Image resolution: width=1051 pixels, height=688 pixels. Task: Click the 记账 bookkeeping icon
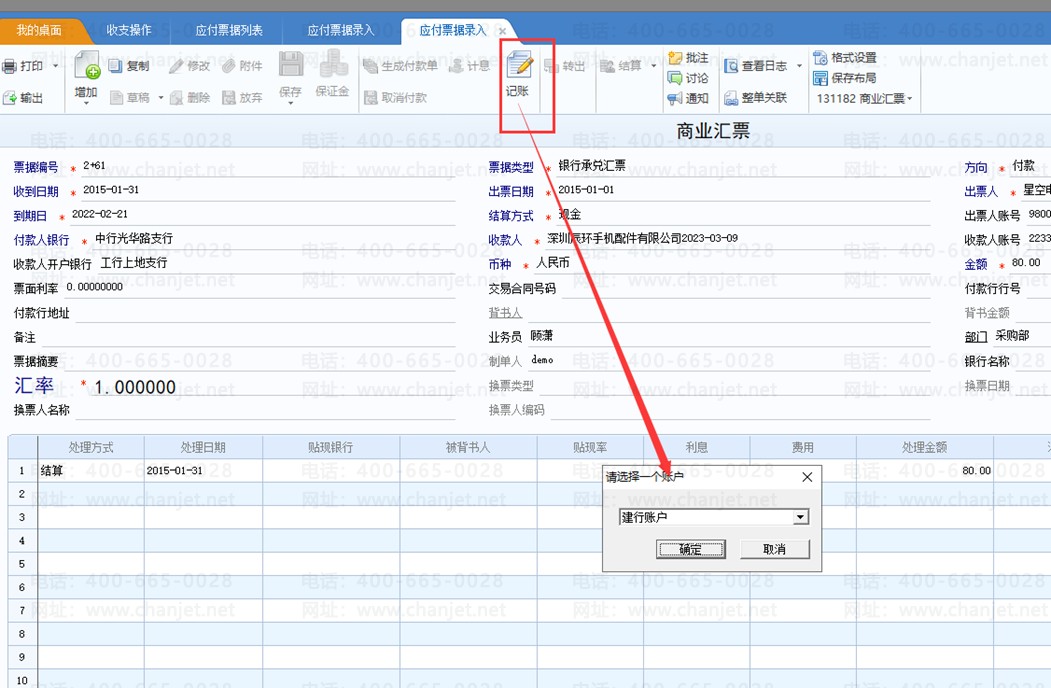click(x=519, y=65)
